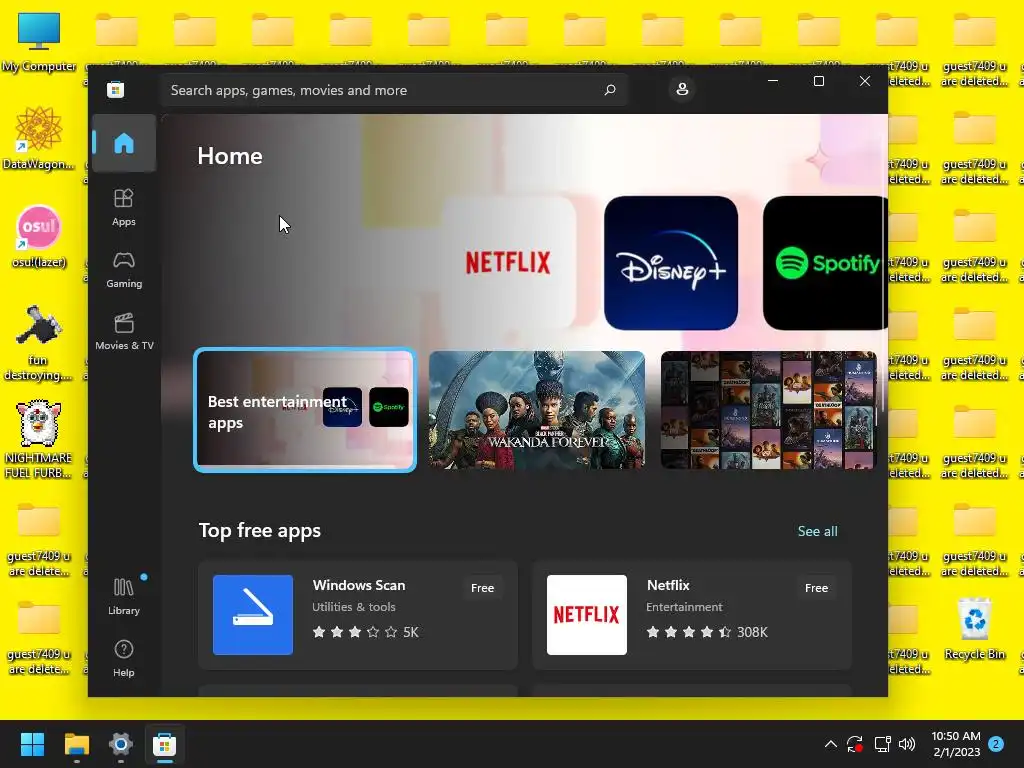
Task: Go to Apps section in sidebar
Action: coord(123,207)
